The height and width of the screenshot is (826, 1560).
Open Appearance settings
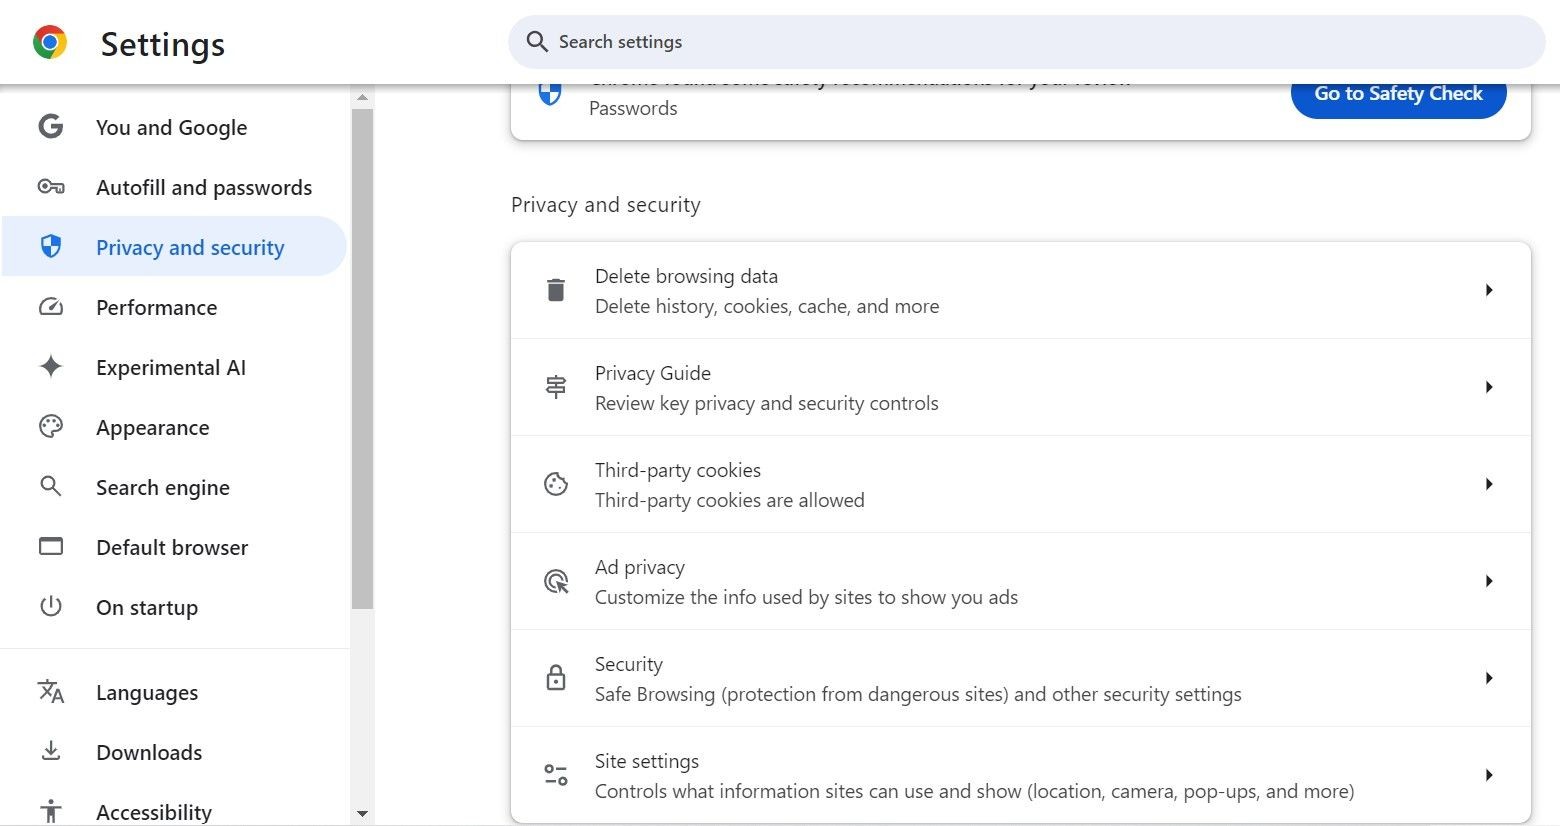tap(174, 427)
